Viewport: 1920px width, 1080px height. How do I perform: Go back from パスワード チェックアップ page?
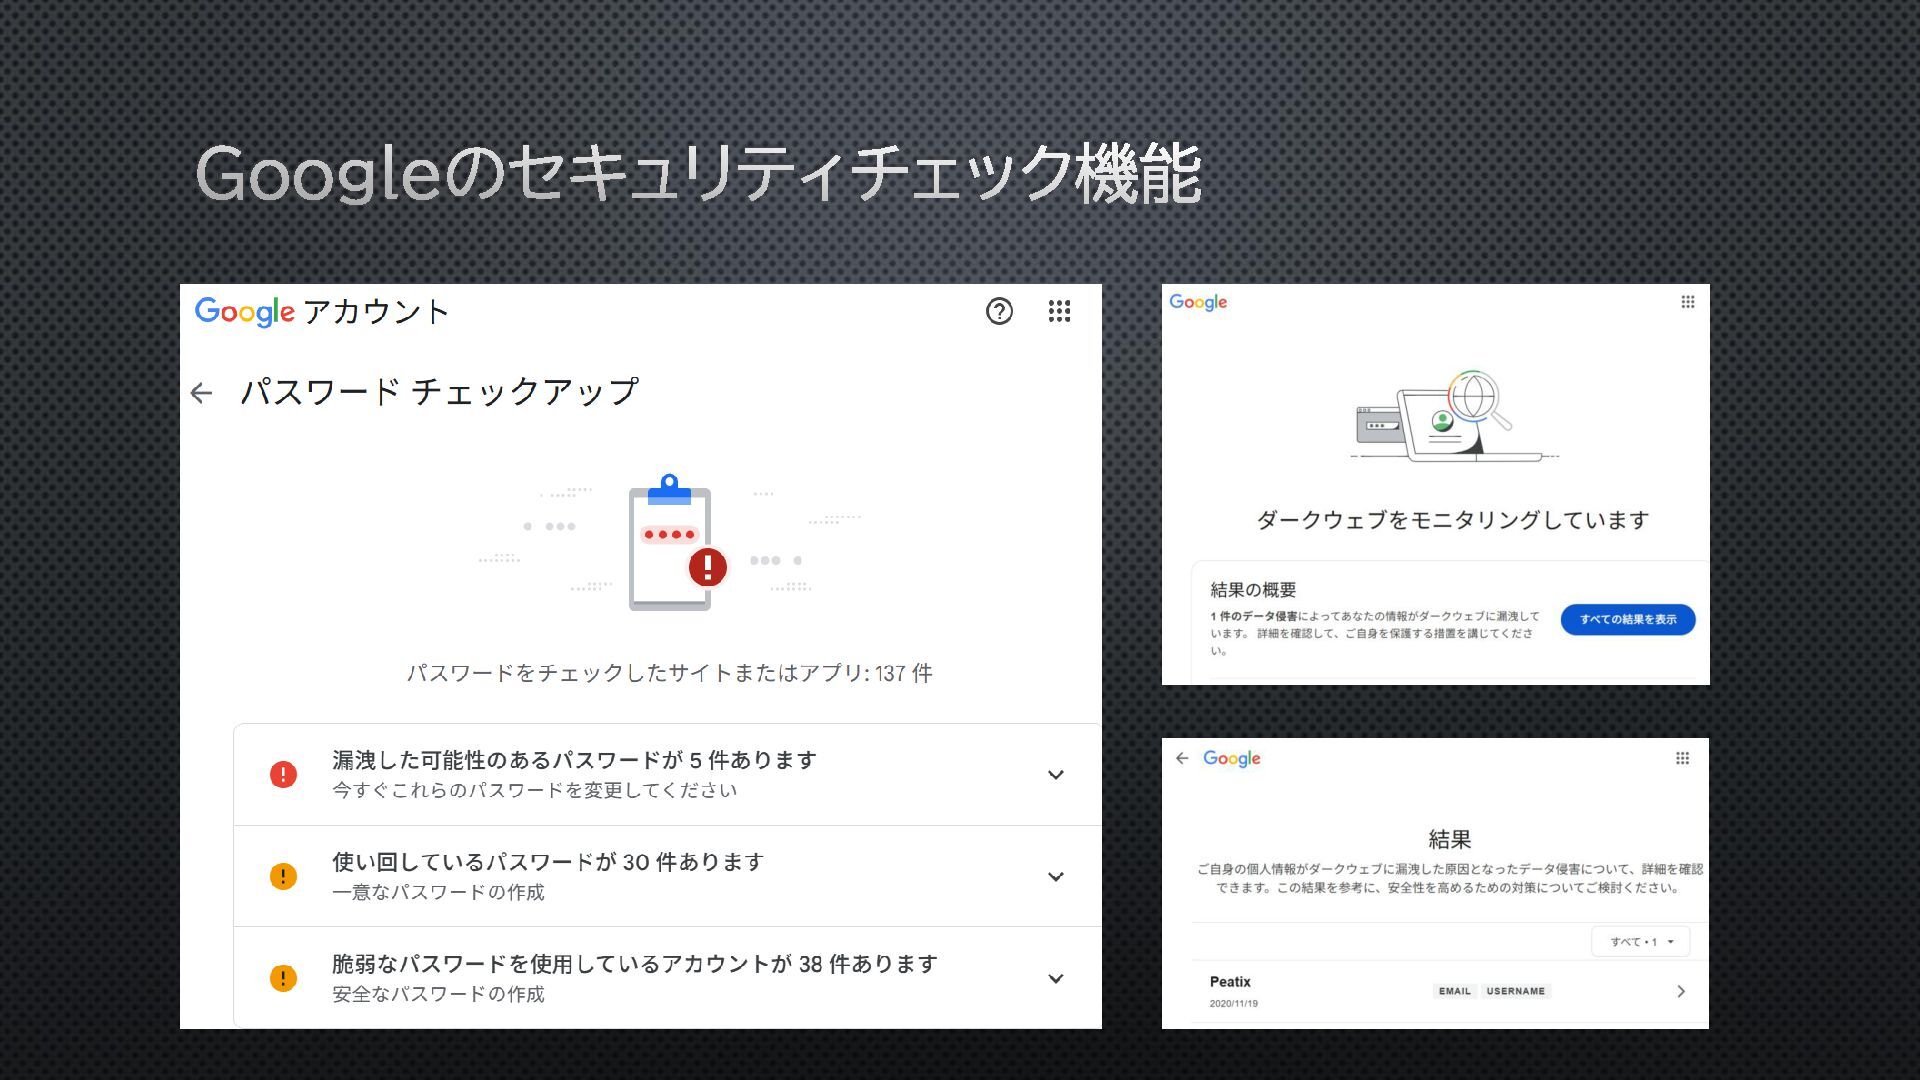click(x=202, y=393)
